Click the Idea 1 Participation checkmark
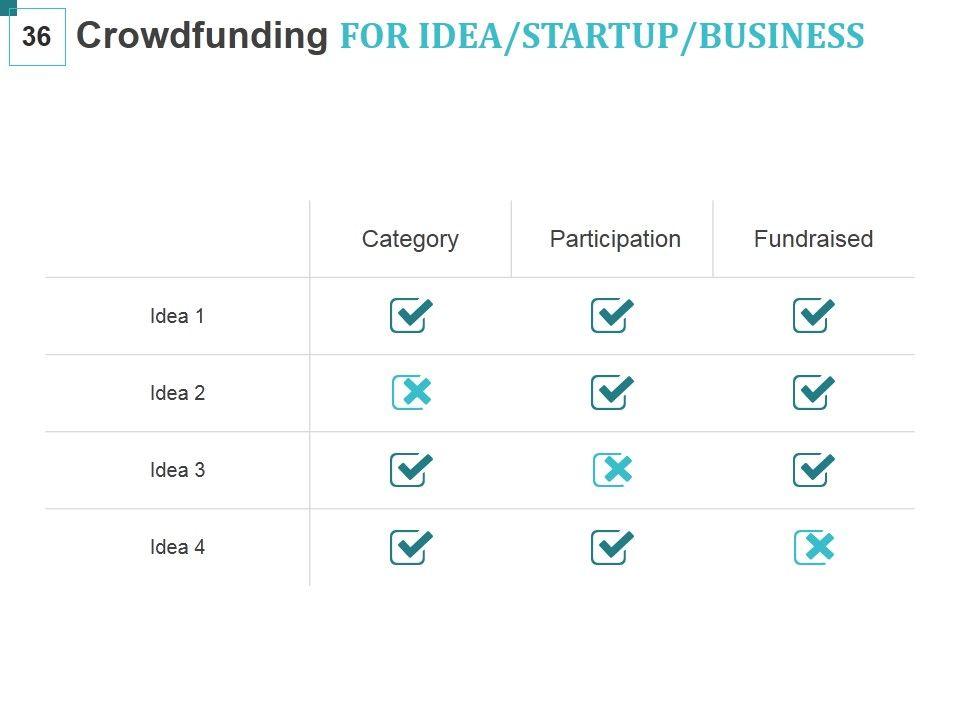The width and height of the screenshot is (960, 720). (612, 316)
